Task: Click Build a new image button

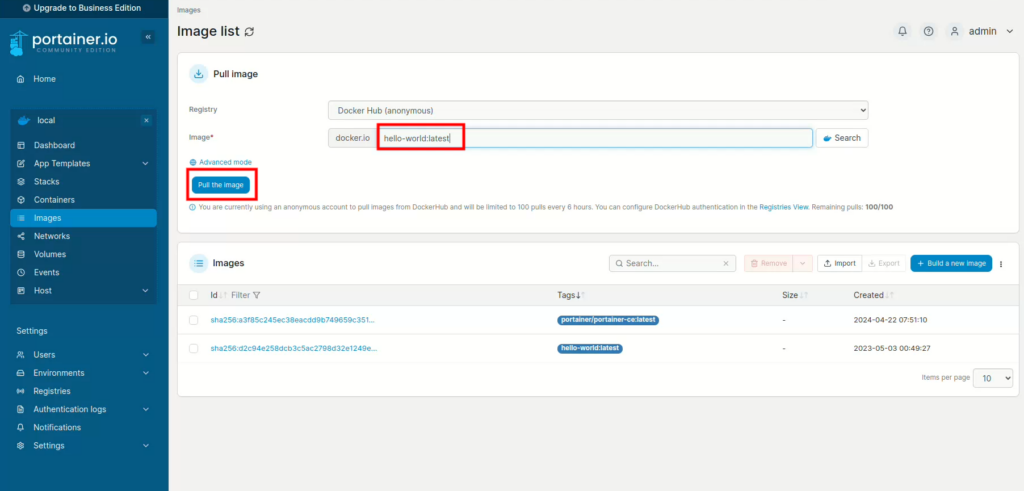Action: pos(950,263)
